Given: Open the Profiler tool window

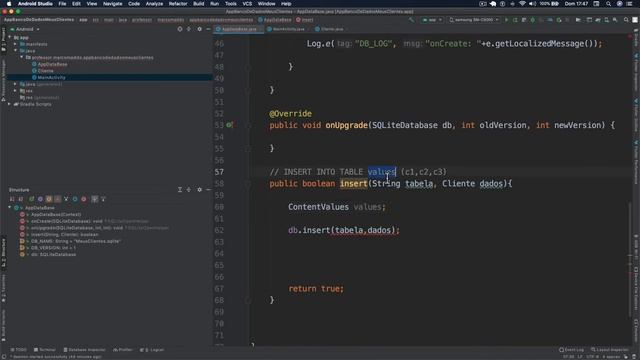Looking at the screenshot, I should click(123, 350).
